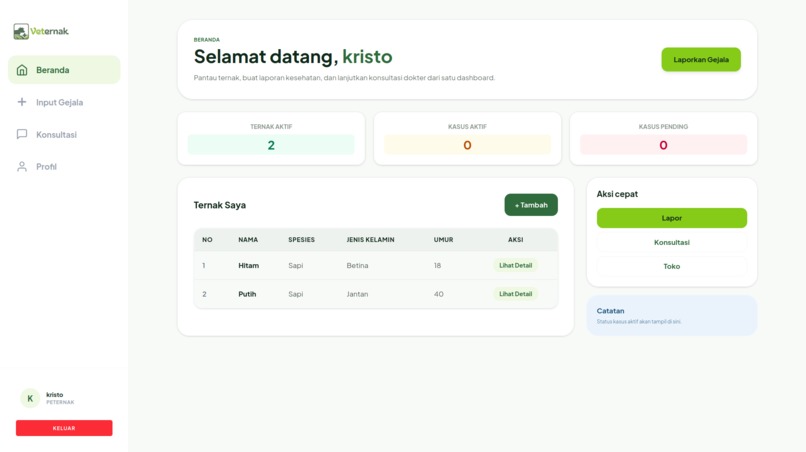Click the Ternak Saya heading
Image resolution: width=806 pixels, height=452 pixels.
click(x=219, y=205)
